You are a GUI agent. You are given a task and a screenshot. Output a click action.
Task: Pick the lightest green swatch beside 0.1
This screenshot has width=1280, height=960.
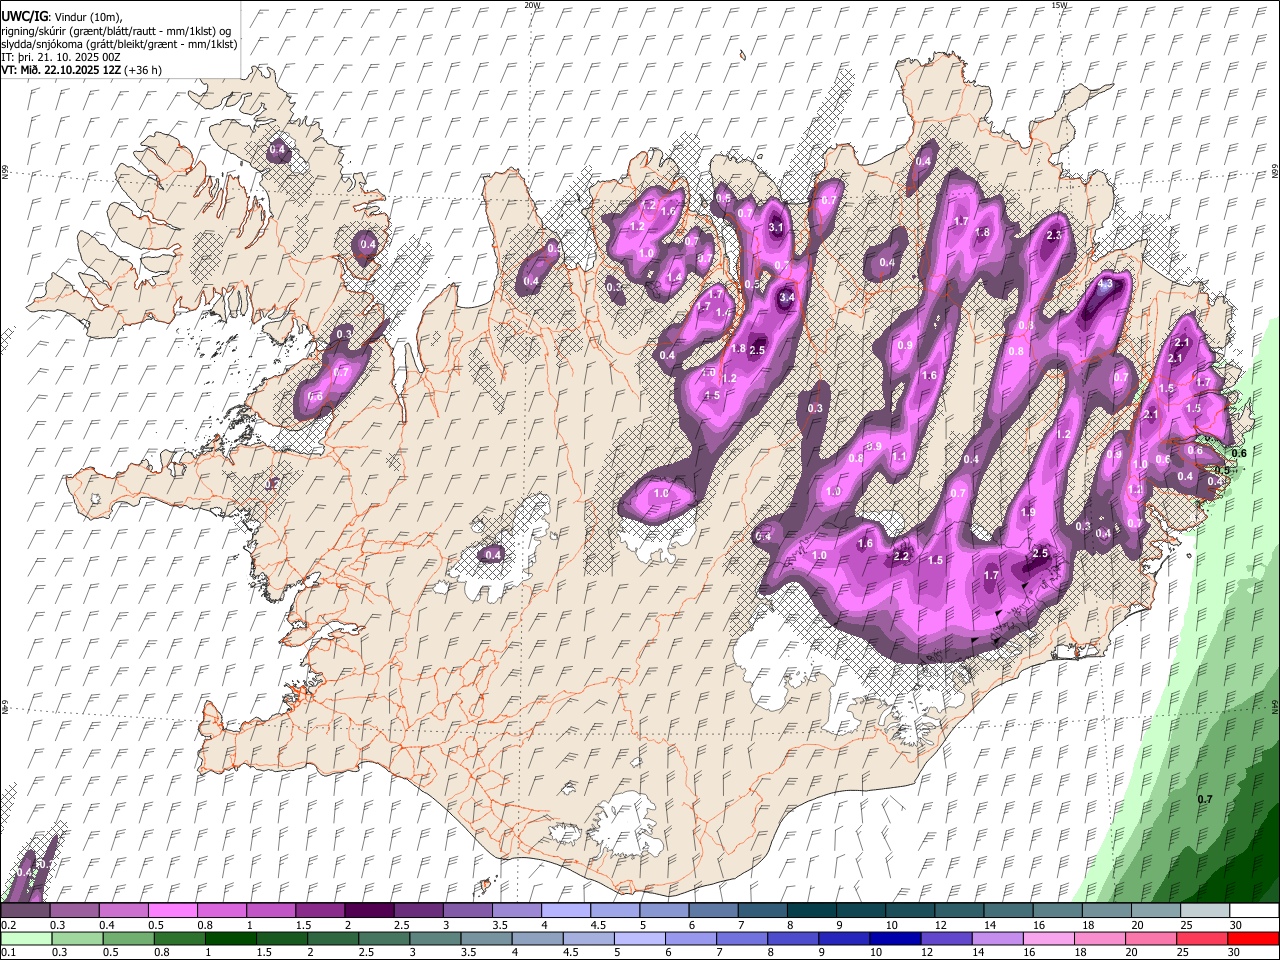[25, 938]
